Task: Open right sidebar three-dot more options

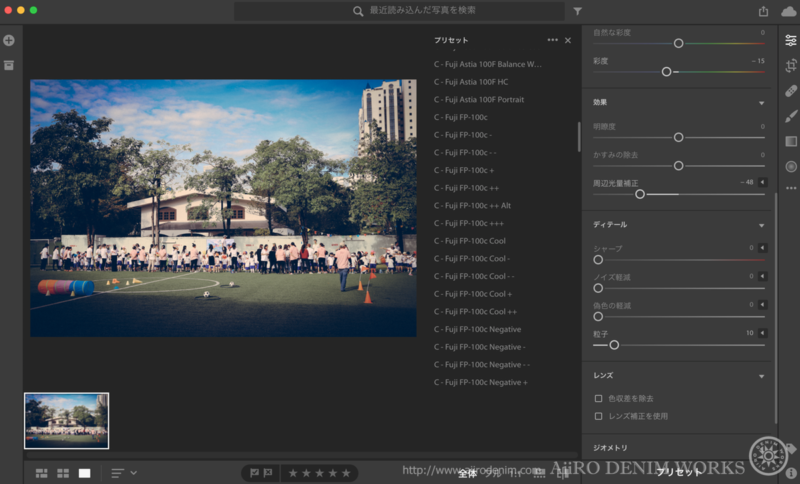Action: tap(791, 188)
